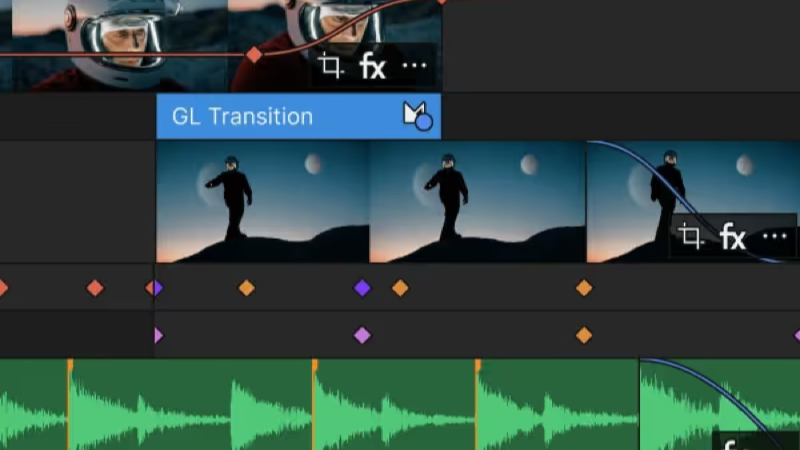Select orange keyframe in lower keyframe row
This screenshot has height=450, width=800.
click(x=584, y=336)
